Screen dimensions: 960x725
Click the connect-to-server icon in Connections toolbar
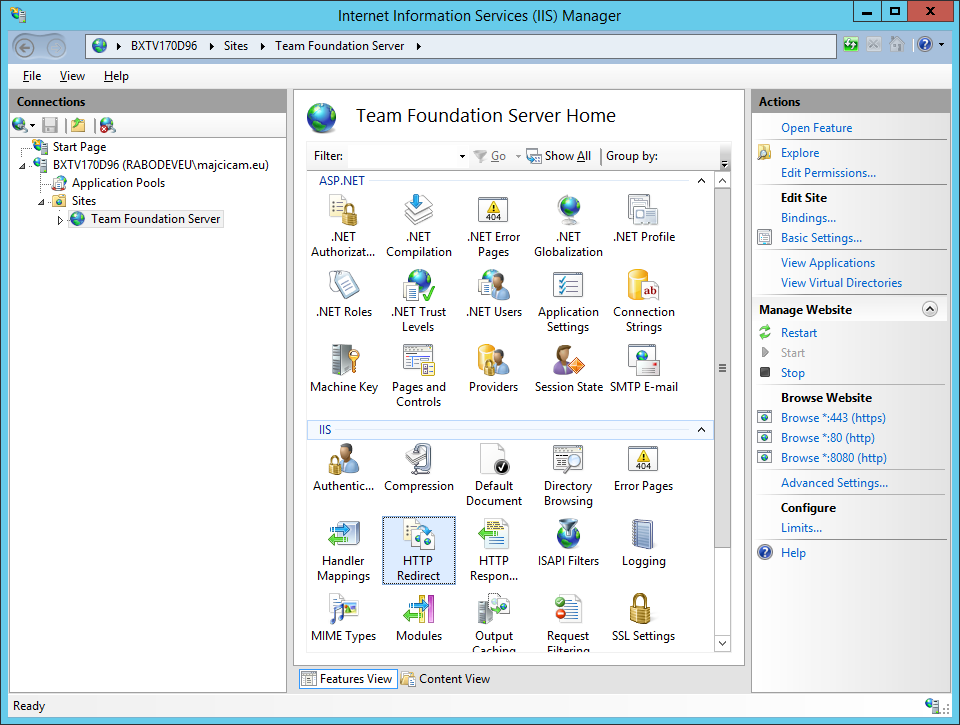20,125
